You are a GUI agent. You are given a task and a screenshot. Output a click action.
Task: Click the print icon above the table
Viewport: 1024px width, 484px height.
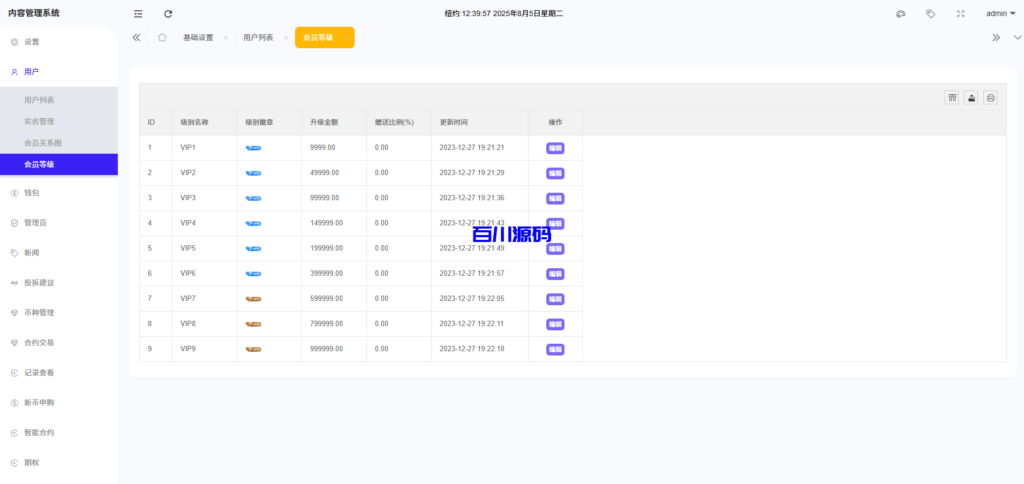pos(990,97)
